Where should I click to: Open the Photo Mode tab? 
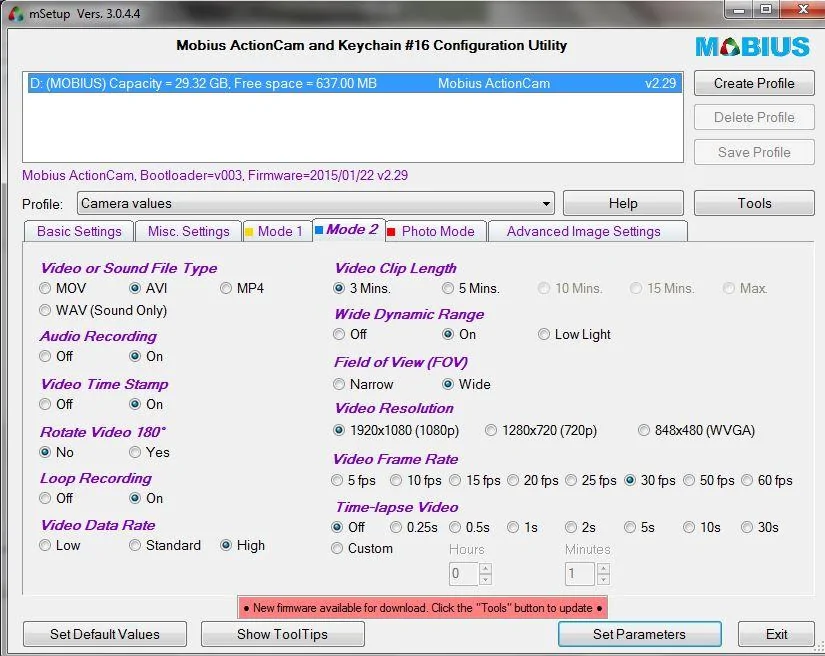[x=436, y=231]
